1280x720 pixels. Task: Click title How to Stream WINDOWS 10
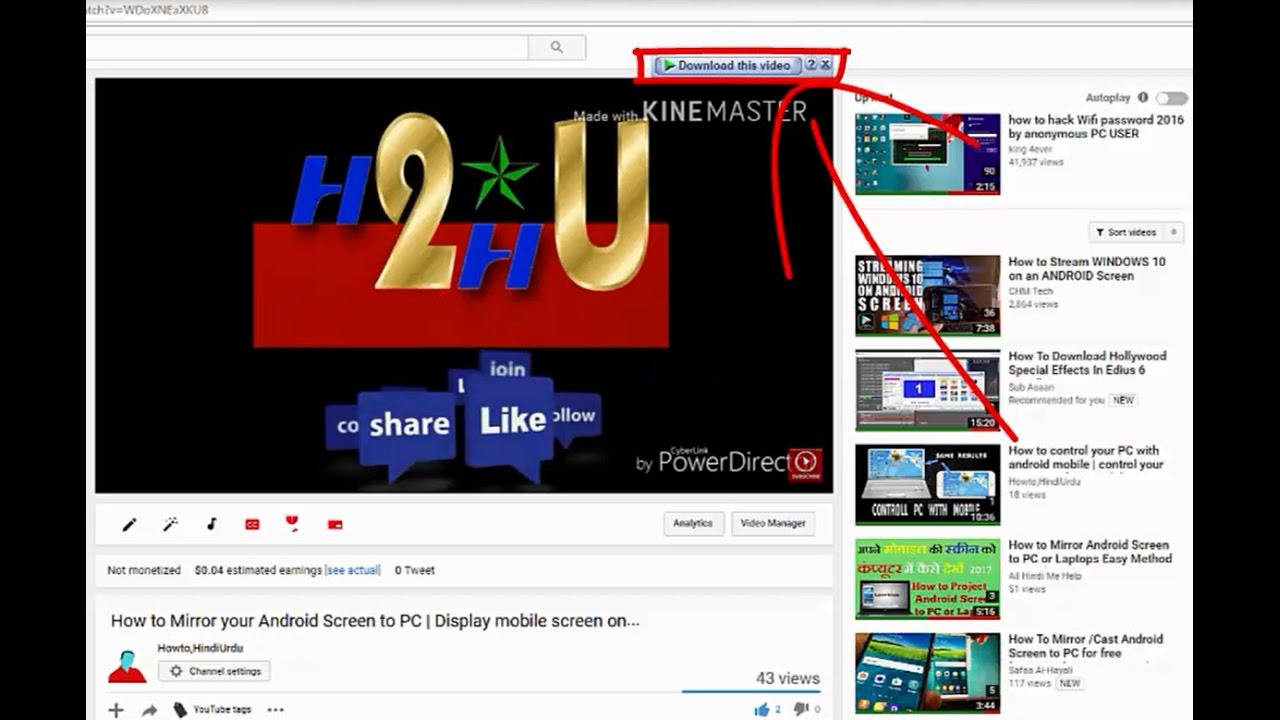click(x=1086, y=269)
